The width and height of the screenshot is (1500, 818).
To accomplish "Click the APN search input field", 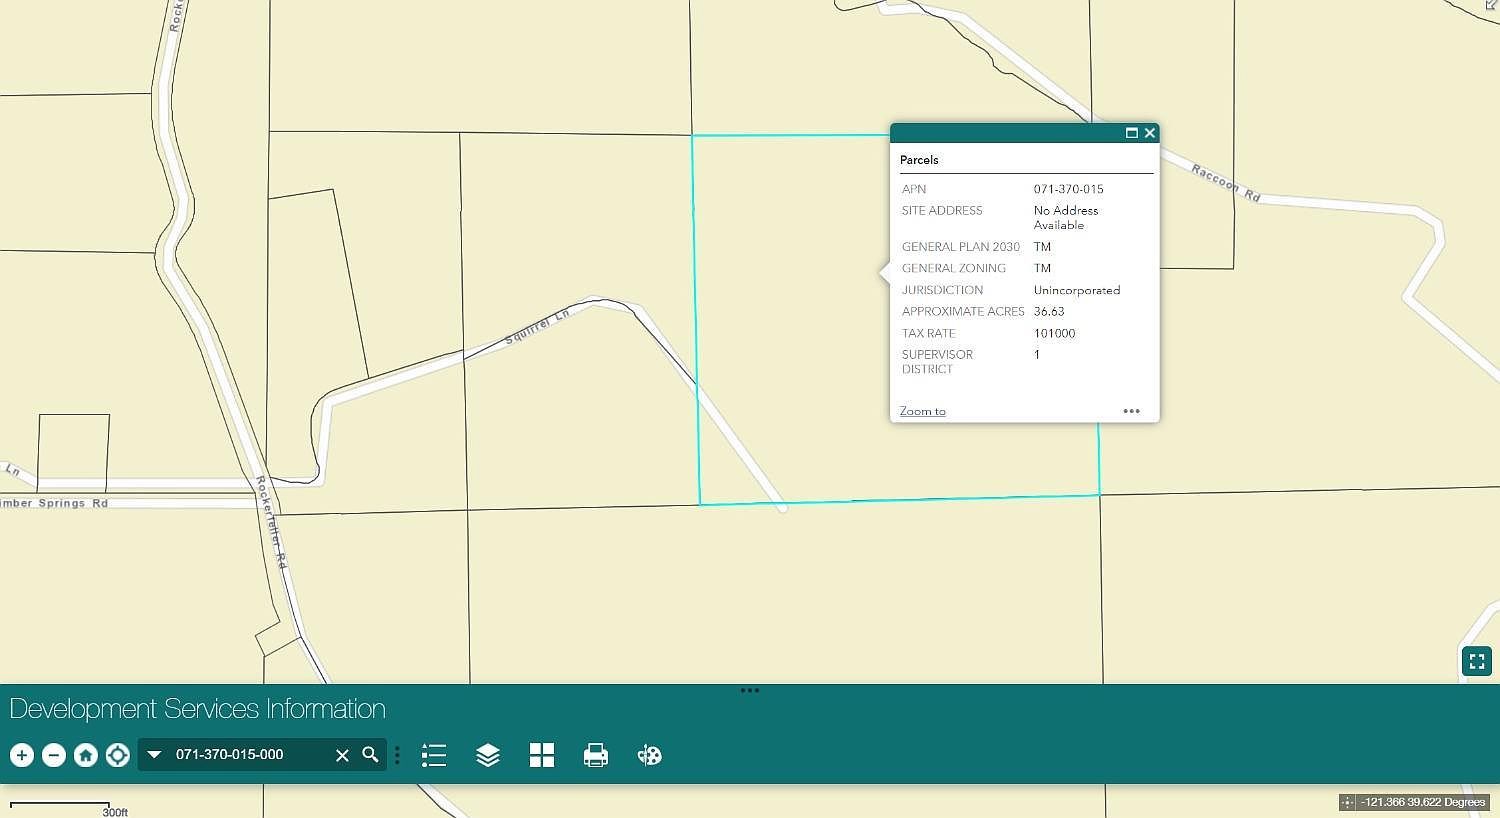I will 250,755.
